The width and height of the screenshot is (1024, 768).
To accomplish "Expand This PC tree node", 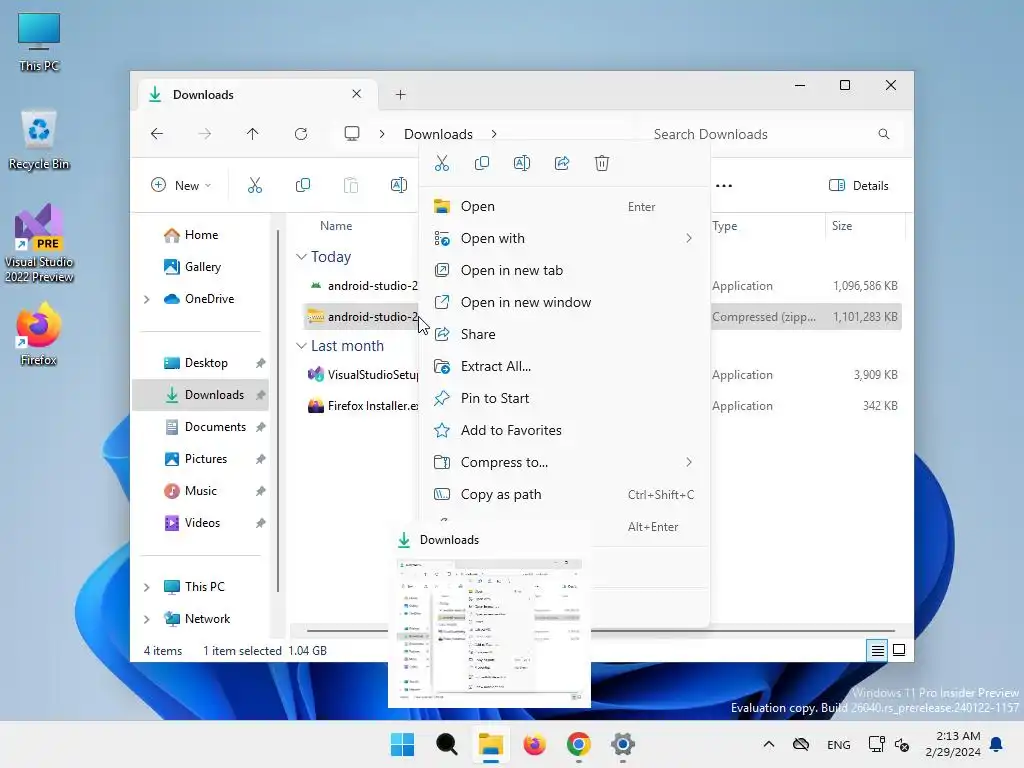I will (x=147, y=587).
